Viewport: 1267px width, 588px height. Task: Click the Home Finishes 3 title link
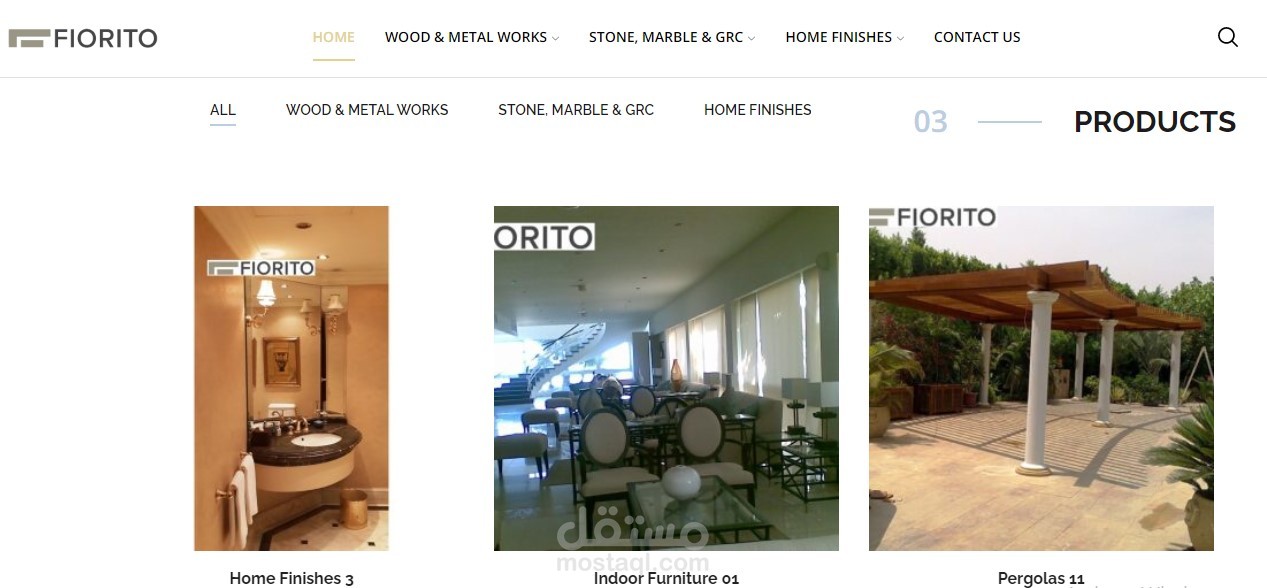pos(291,578)
